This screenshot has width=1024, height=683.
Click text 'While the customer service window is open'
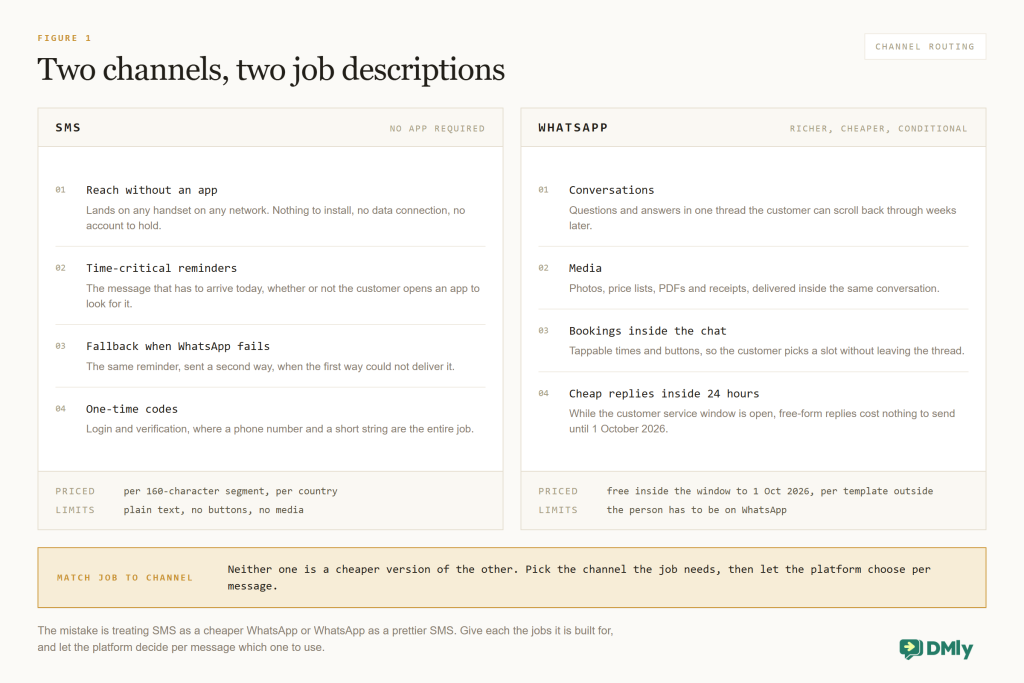coord(672,413)
